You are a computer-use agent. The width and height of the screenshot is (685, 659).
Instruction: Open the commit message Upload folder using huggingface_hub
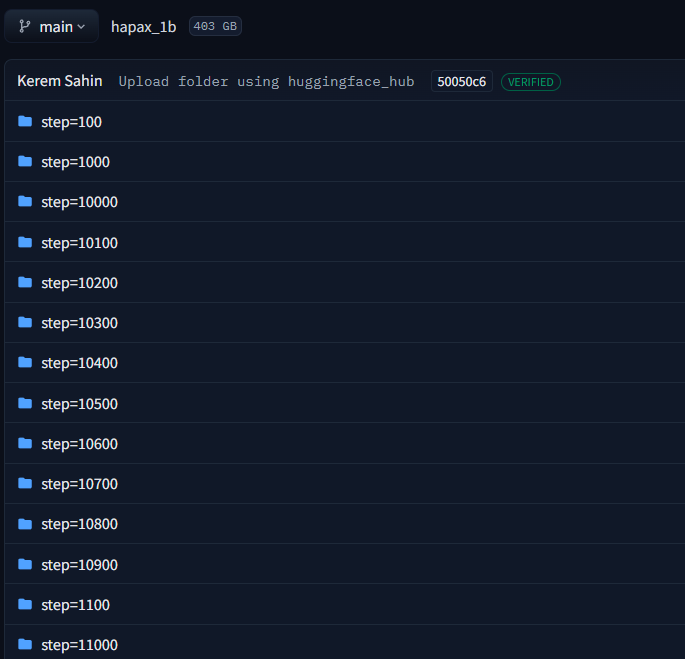pyautogui.click(x=266, y=81)
